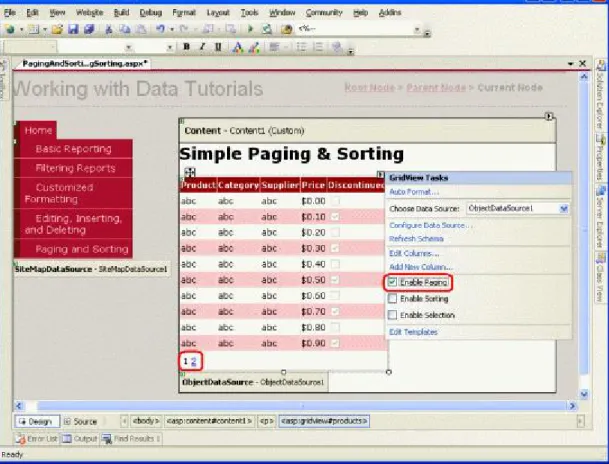This screenshot has height=464, width=609.
Task: Open the Error List tab
Action: pyautogui.click(x=37, y=439)
